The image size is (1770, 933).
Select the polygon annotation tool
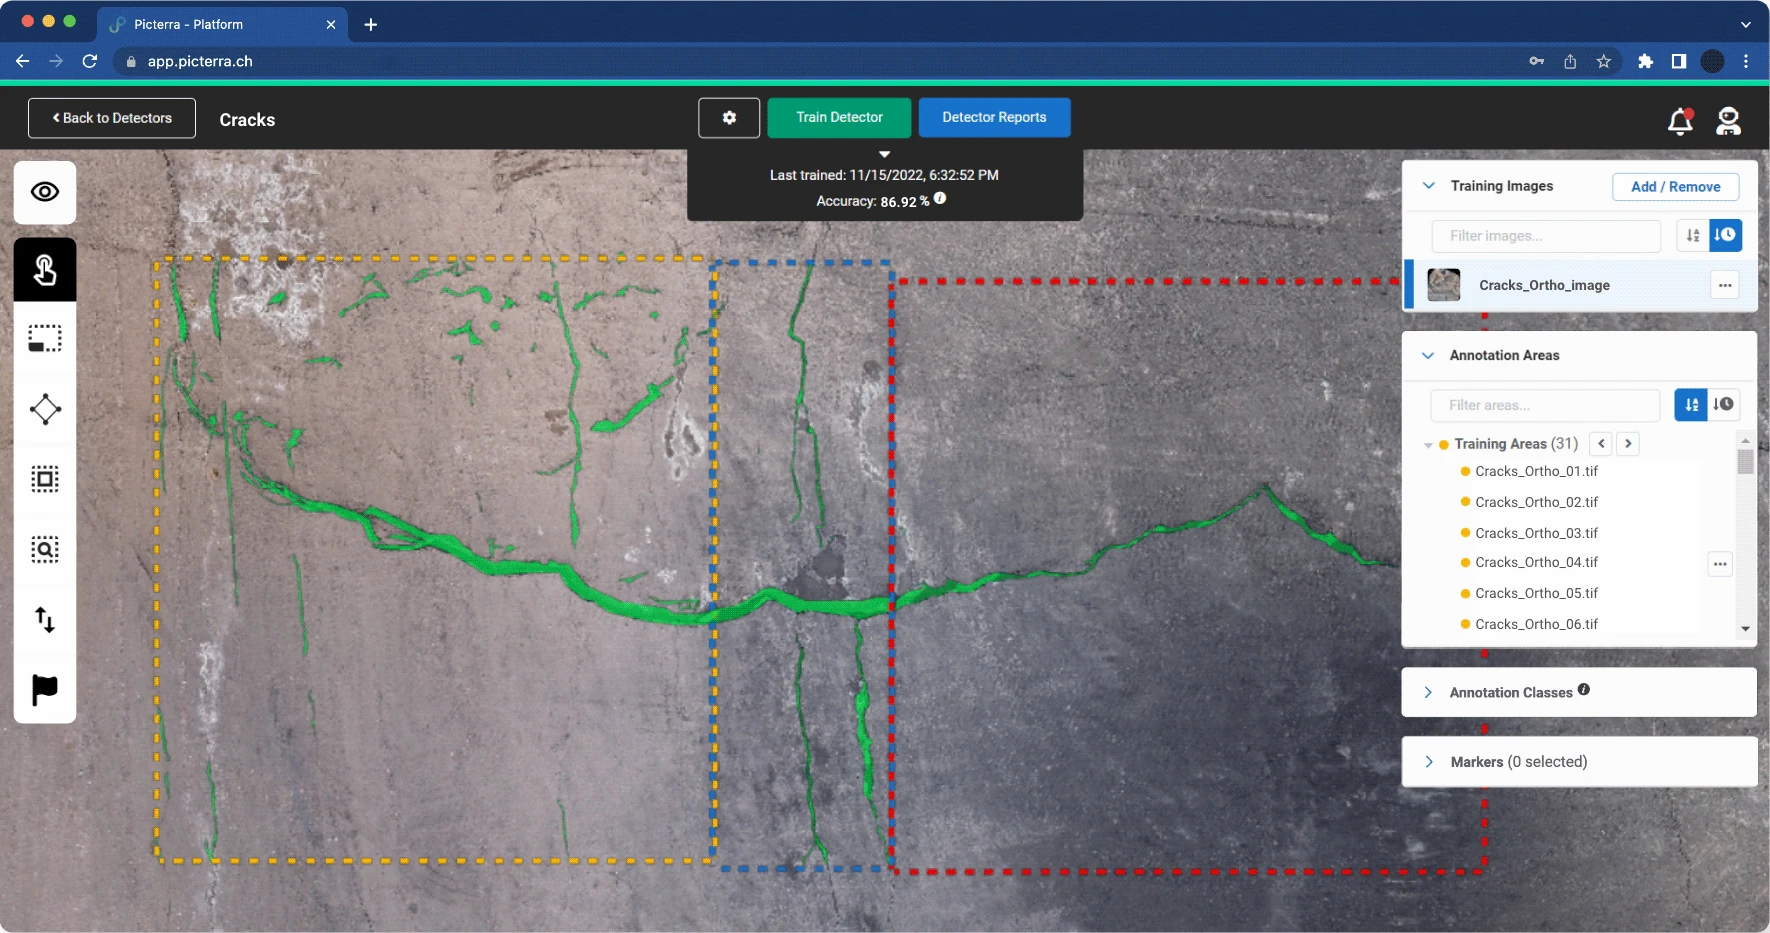tap(45, 409)
